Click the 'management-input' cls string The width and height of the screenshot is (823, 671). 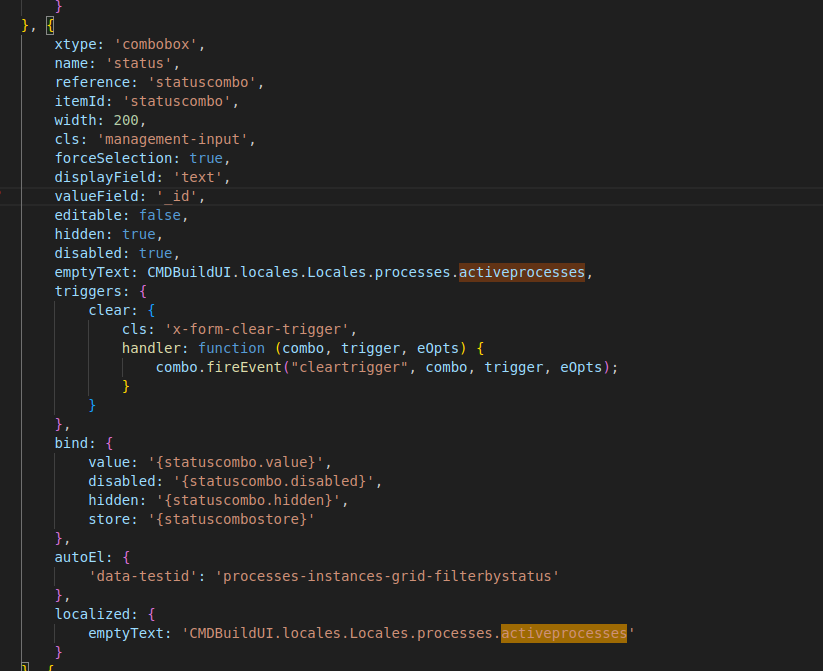(173, 139)
